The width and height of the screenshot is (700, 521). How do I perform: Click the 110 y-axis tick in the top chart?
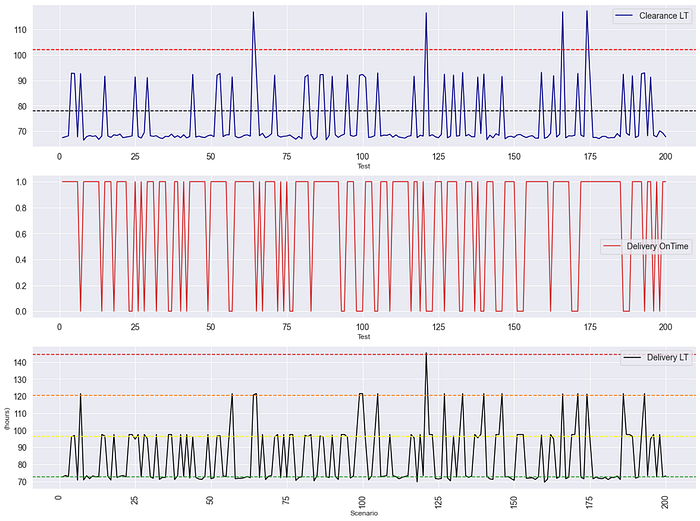pos(19,29)
